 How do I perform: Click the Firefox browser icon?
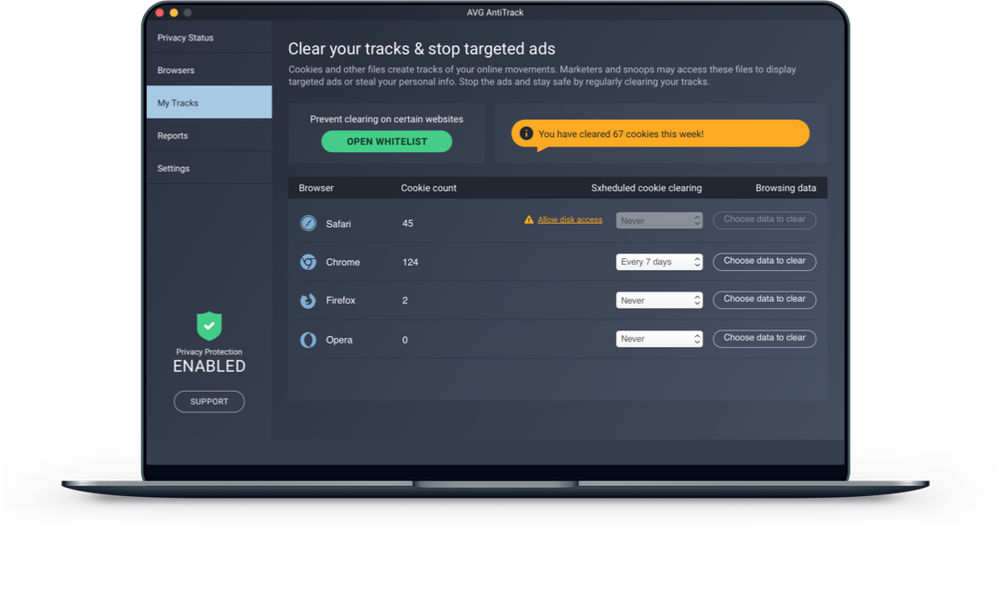pos(308,300)
